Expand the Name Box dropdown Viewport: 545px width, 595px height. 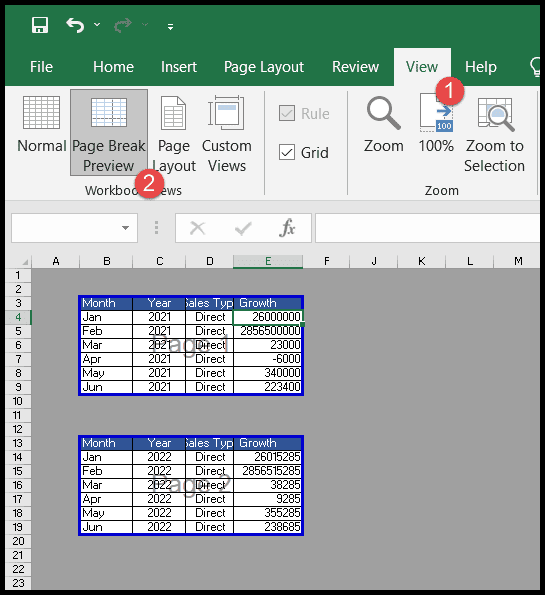click(x=125, y=228)
